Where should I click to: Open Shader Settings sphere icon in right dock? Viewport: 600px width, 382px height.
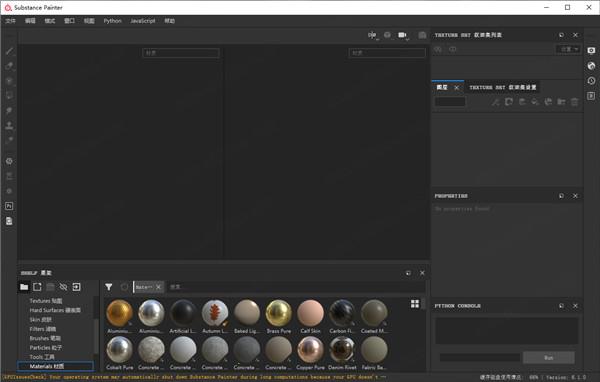pos(591,65)
